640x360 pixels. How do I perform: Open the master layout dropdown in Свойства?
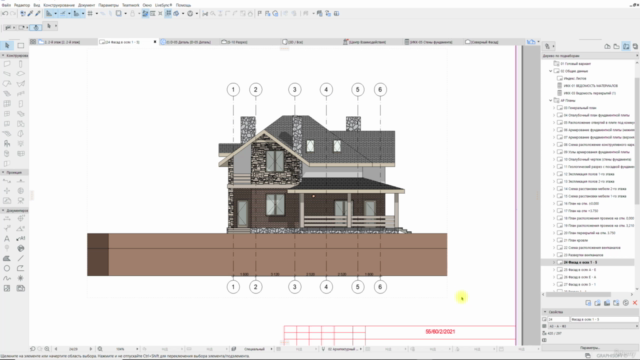click(593, 326)
